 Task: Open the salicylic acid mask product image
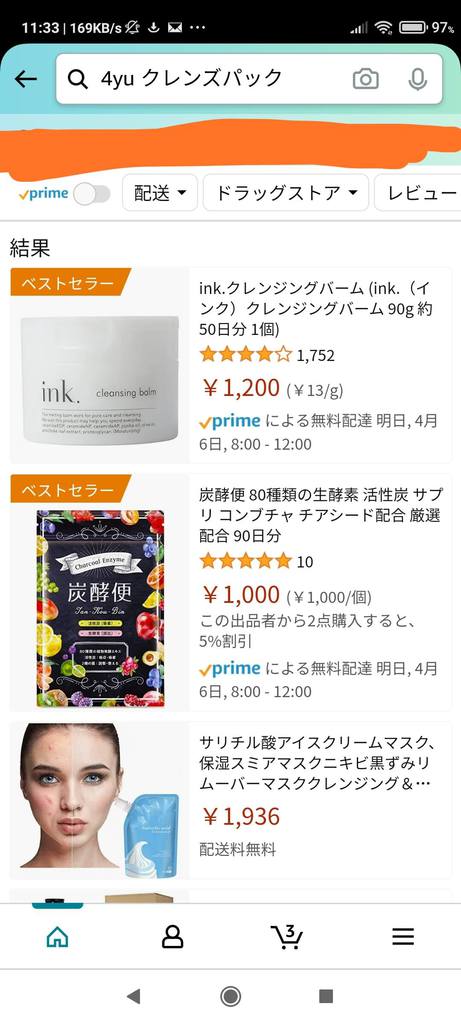pos(99,800)
